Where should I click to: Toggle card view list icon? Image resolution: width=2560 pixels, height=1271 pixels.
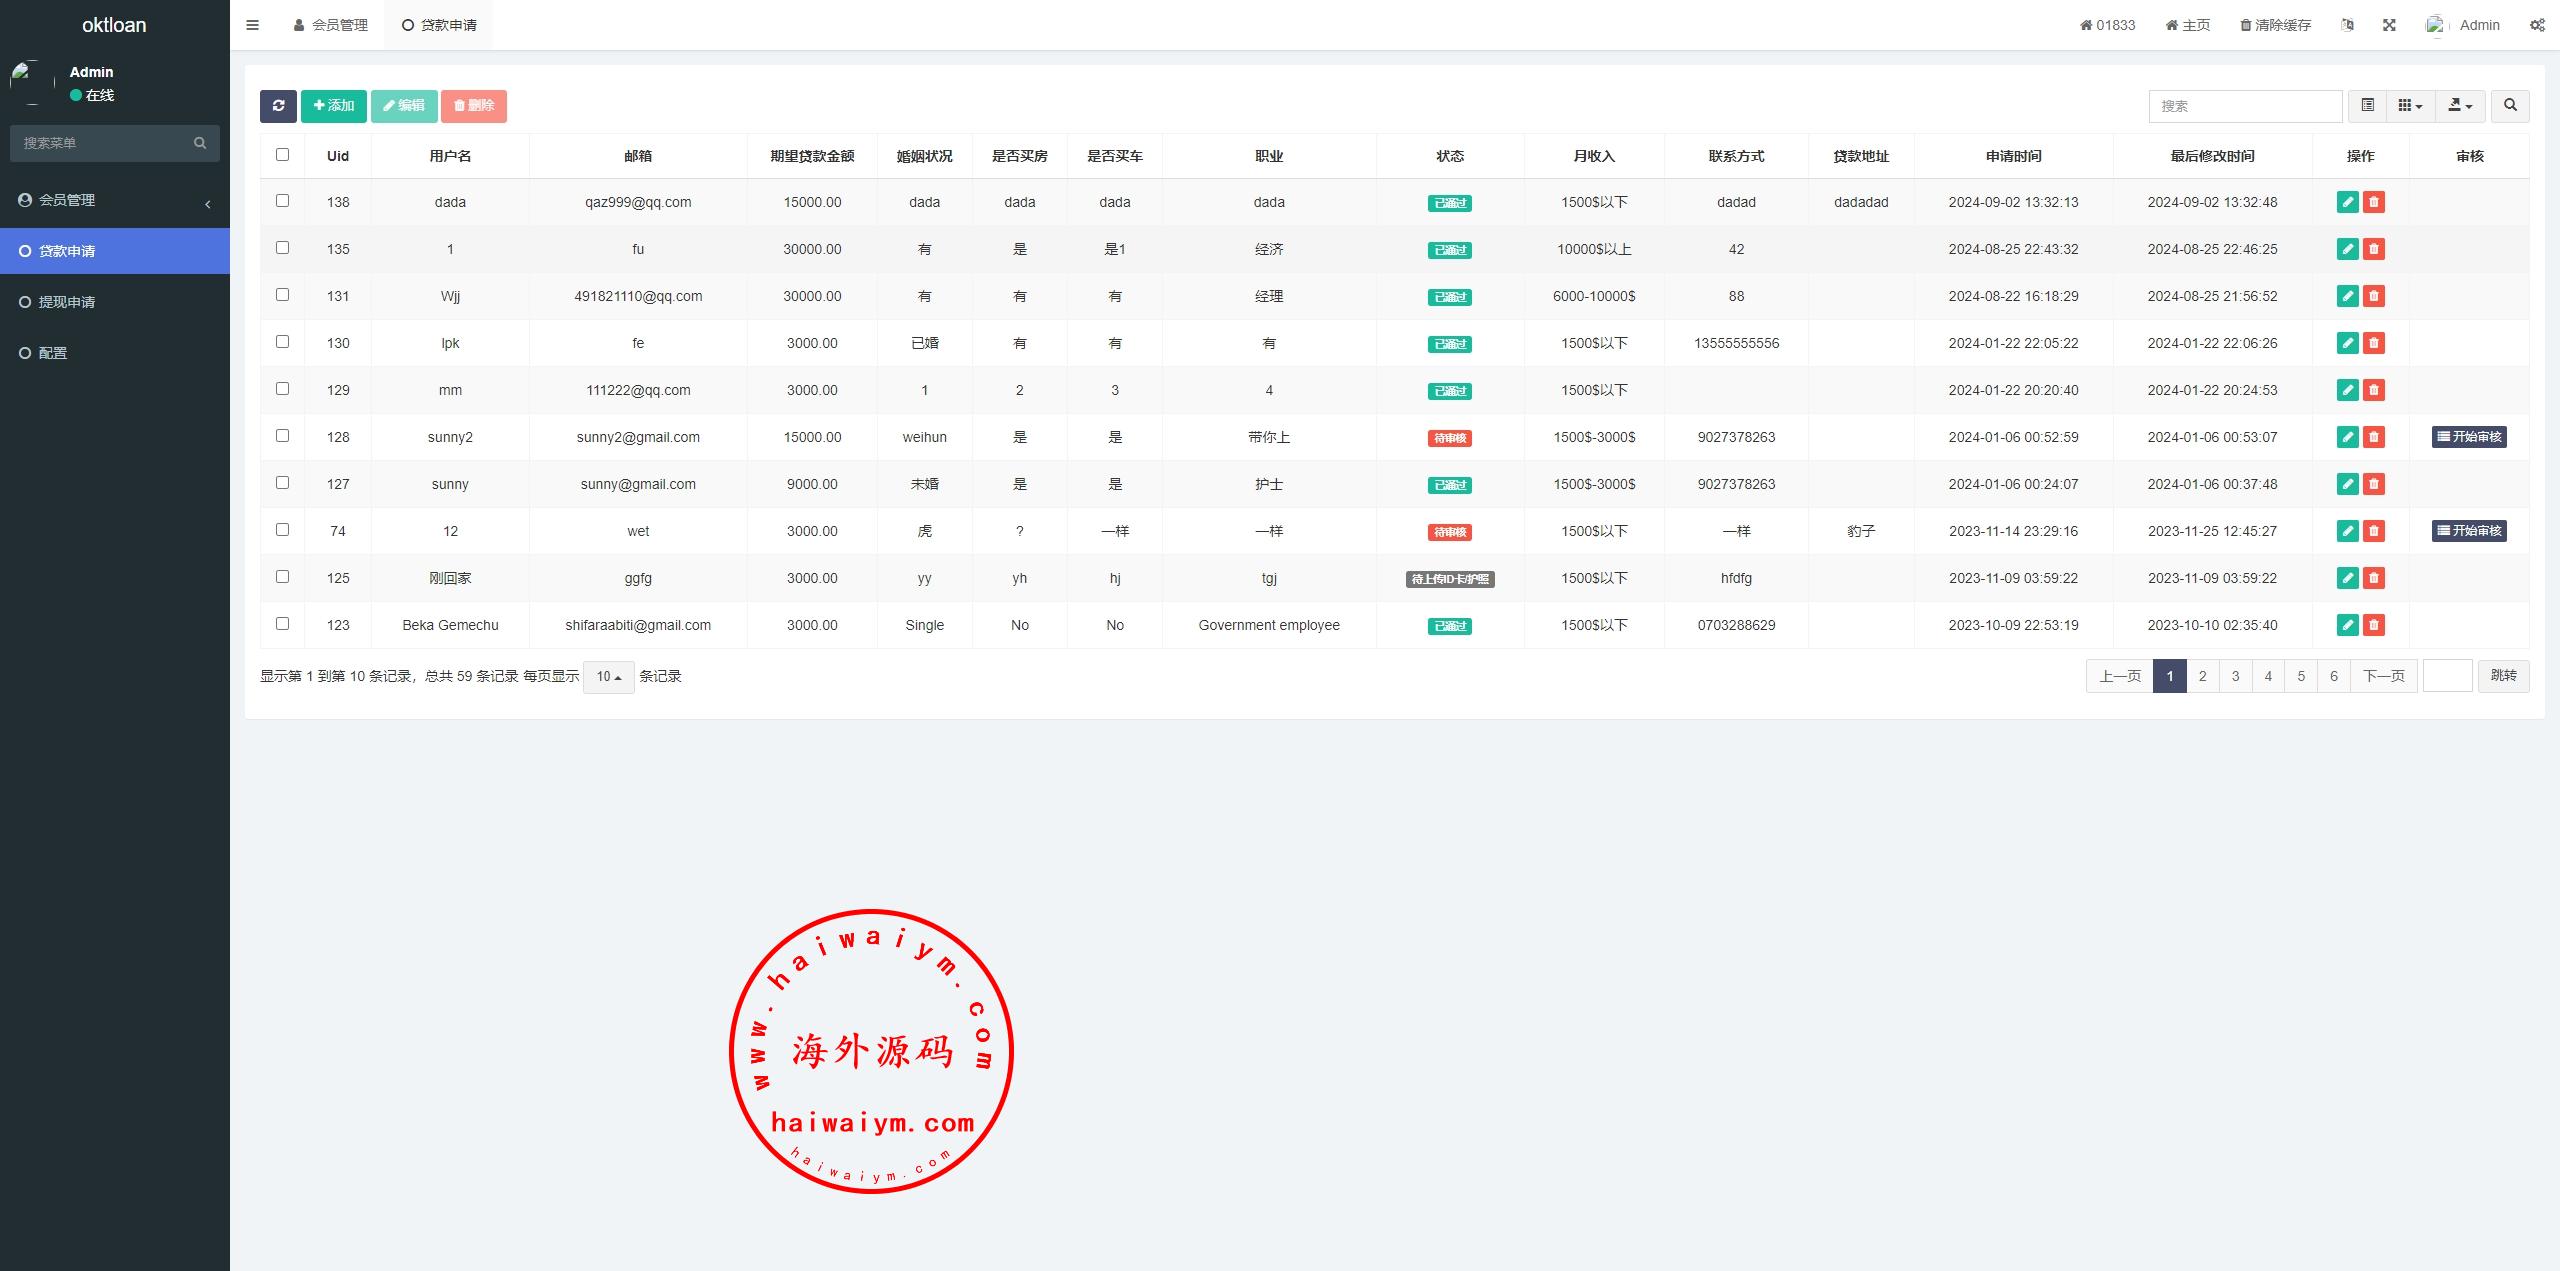click(2367, 106)
